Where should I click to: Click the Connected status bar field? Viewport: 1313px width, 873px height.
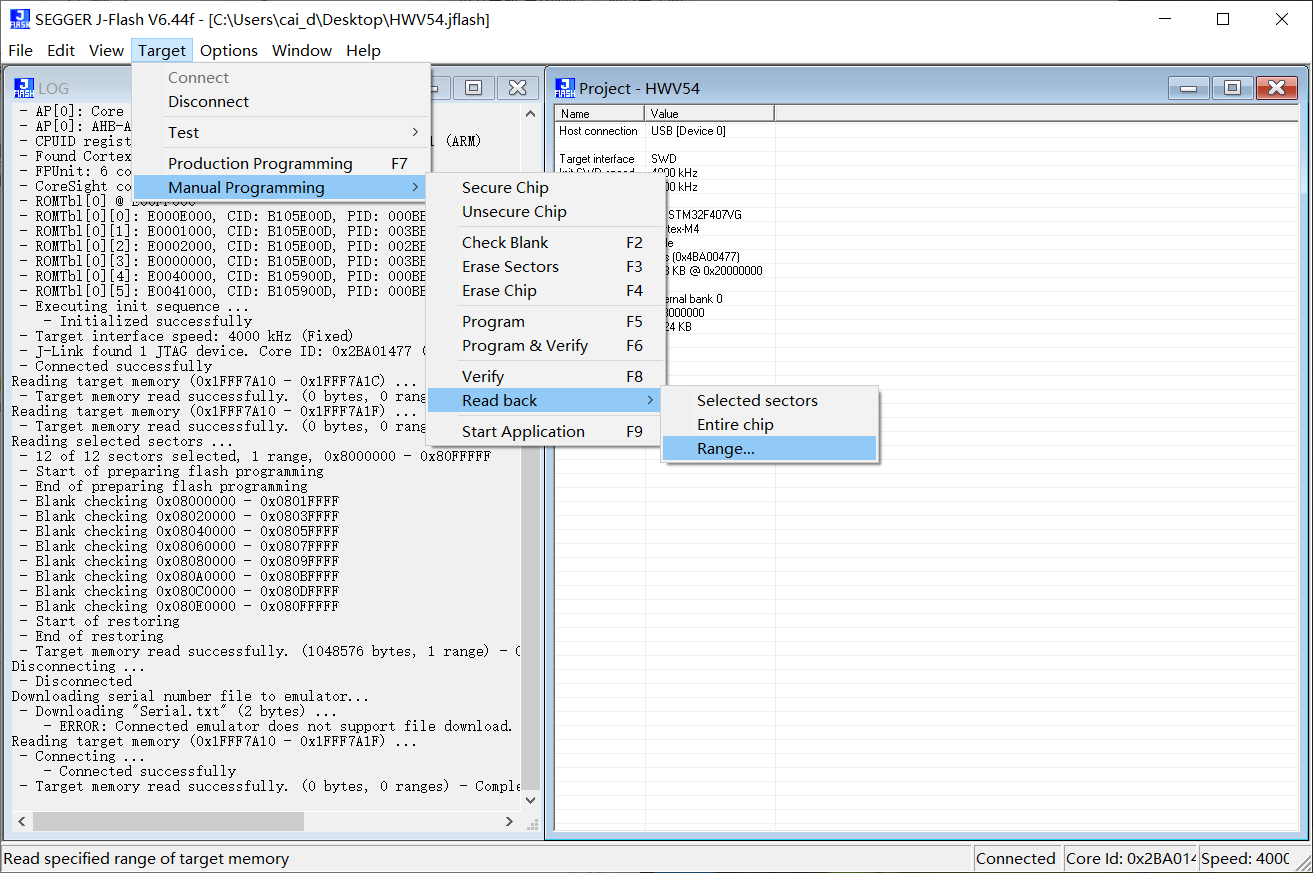pyautogui.click(x=1016, y=859)
